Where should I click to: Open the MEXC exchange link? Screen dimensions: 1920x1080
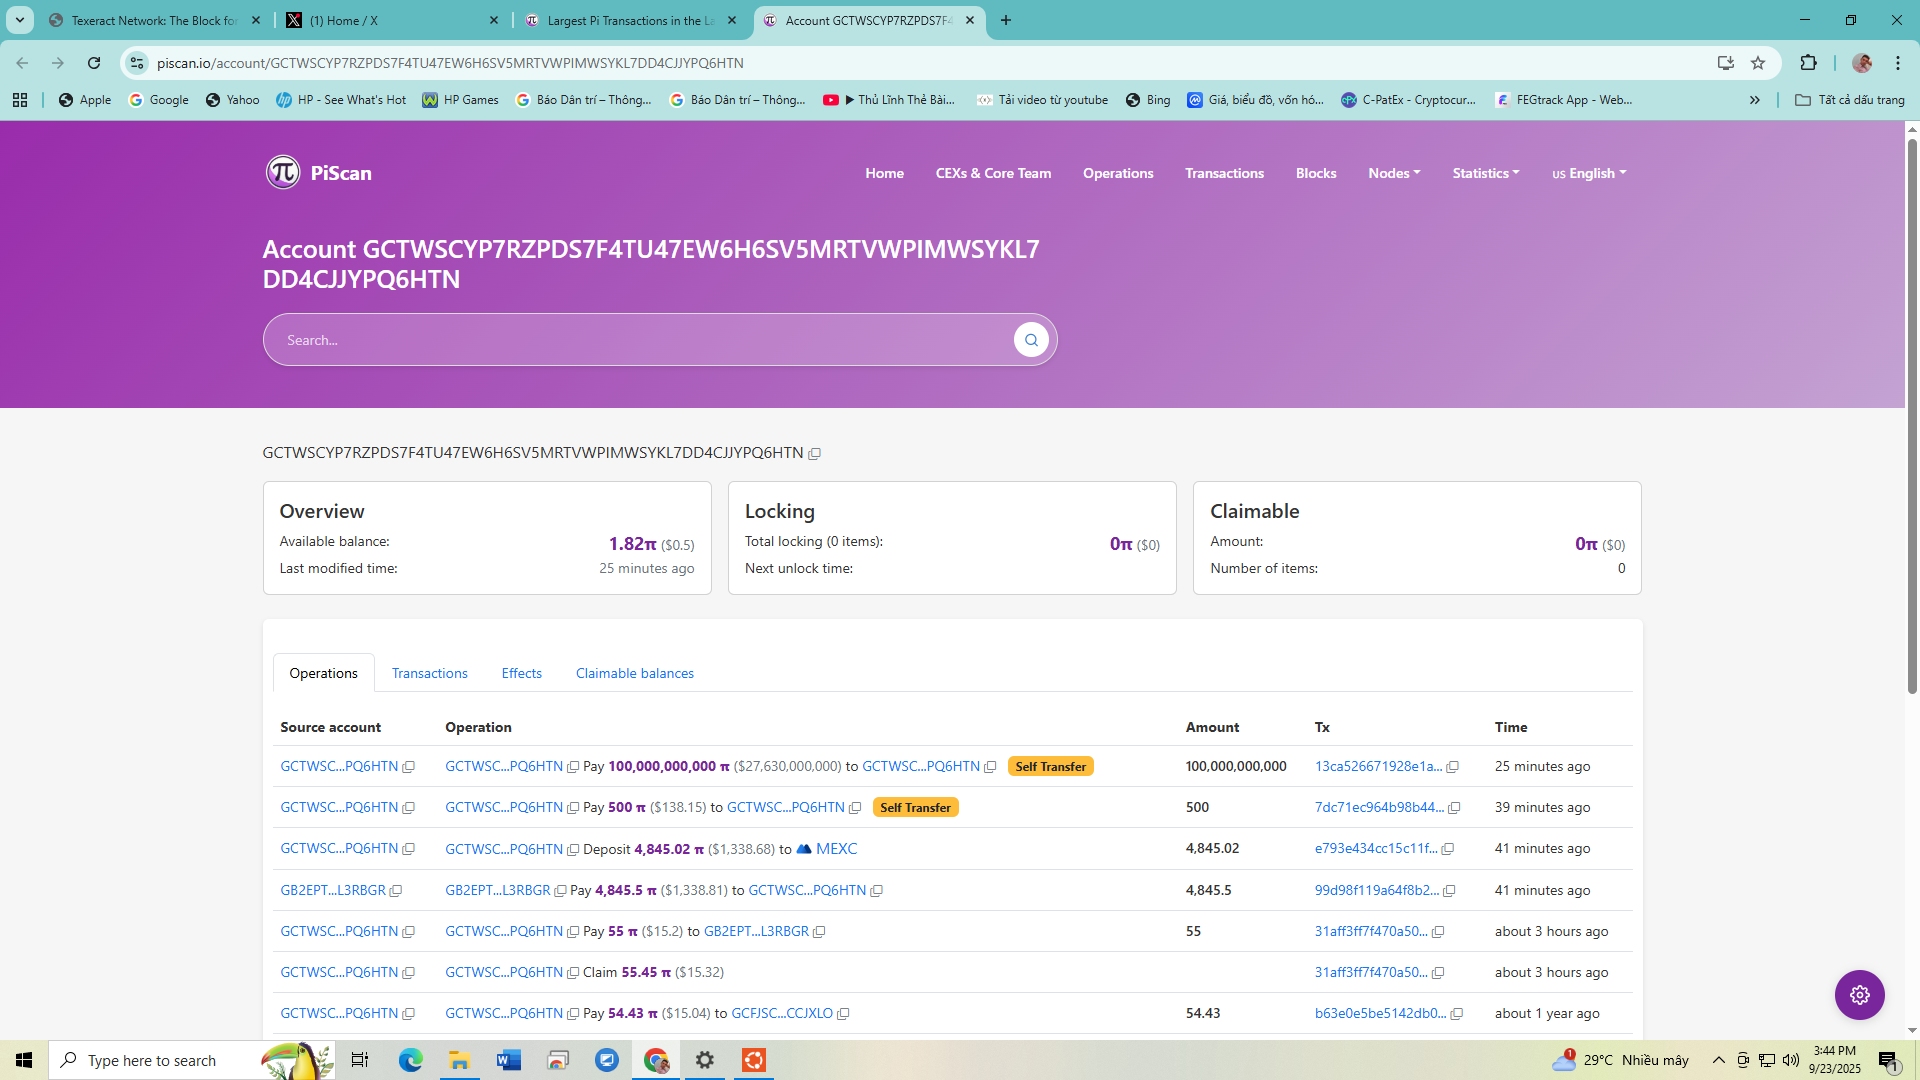click(835, 849)
